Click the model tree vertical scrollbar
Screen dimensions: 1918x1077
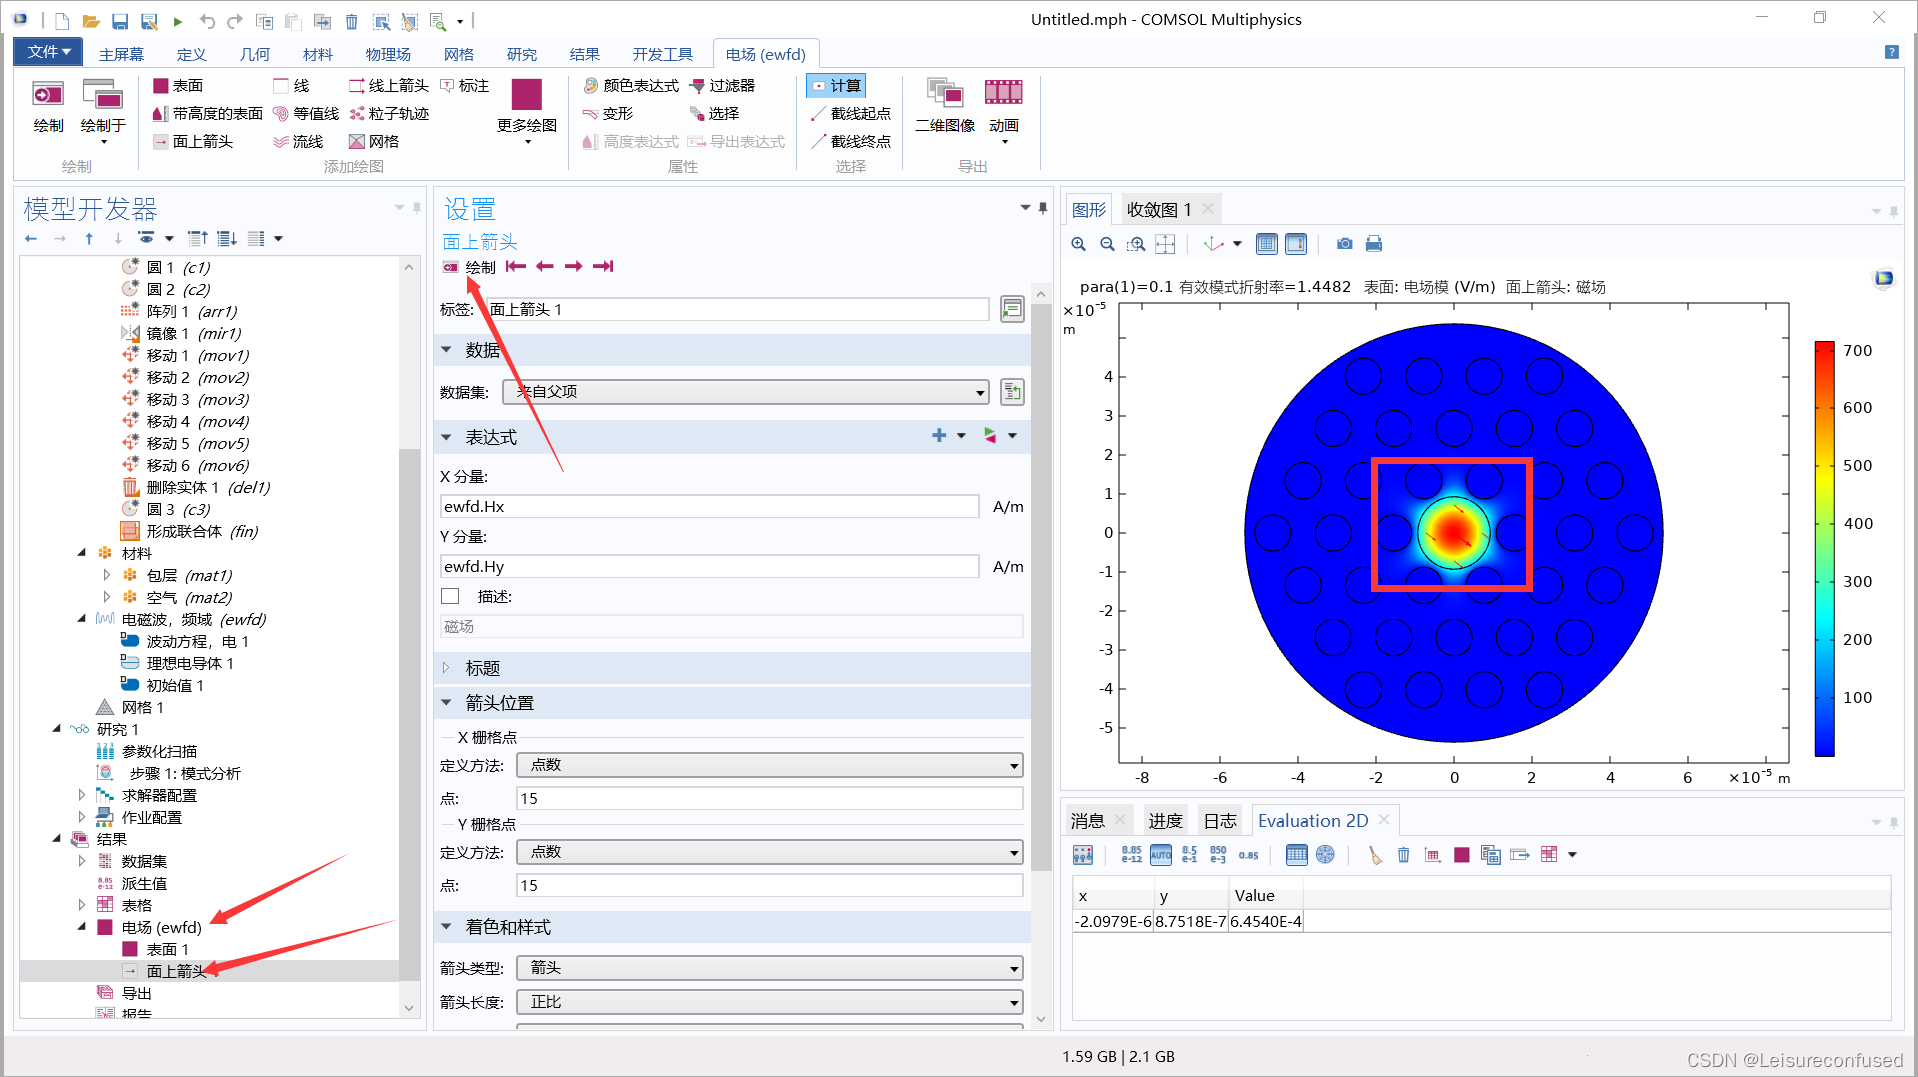(408, 715)
